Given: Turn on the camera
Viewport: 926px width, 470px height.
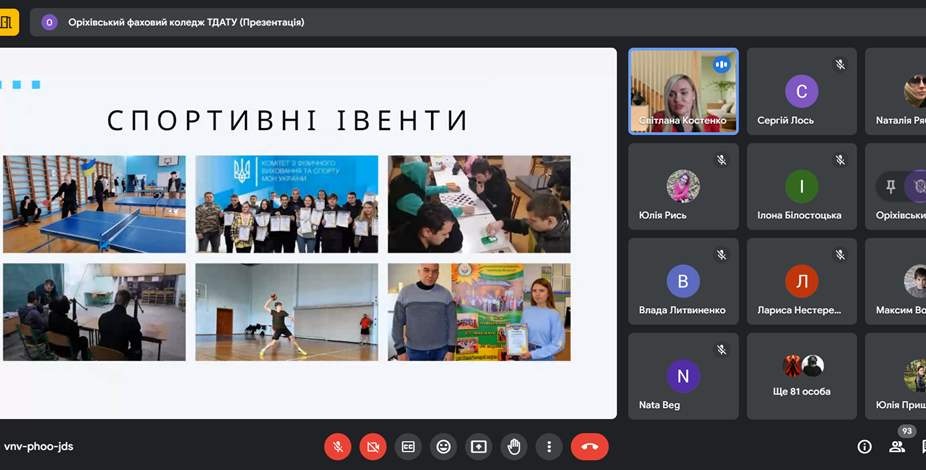Looking at the screenshot, I should (373, 446).
